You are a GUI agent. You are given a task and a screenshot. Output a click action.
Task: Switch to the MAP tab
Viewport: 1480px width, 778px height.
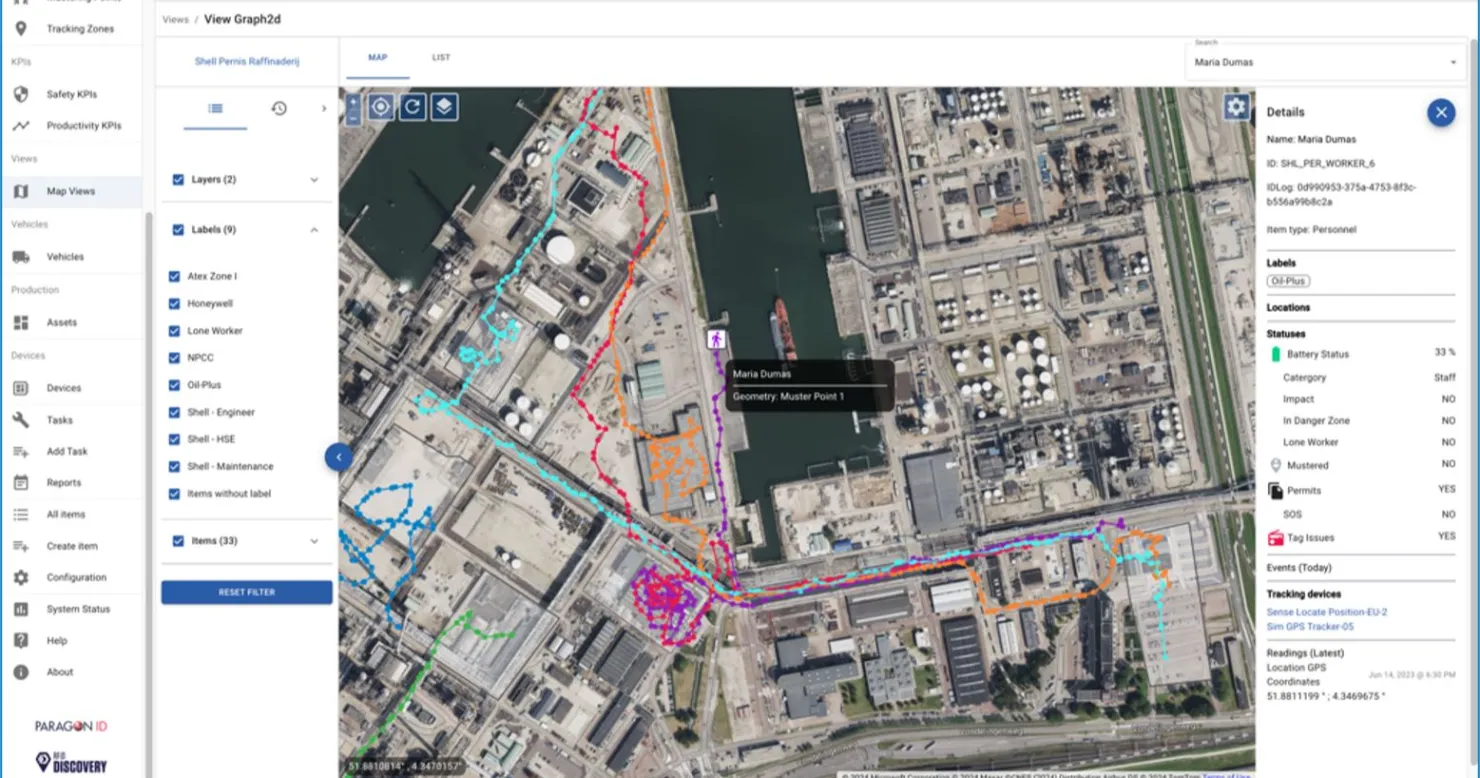pos(377,58)
